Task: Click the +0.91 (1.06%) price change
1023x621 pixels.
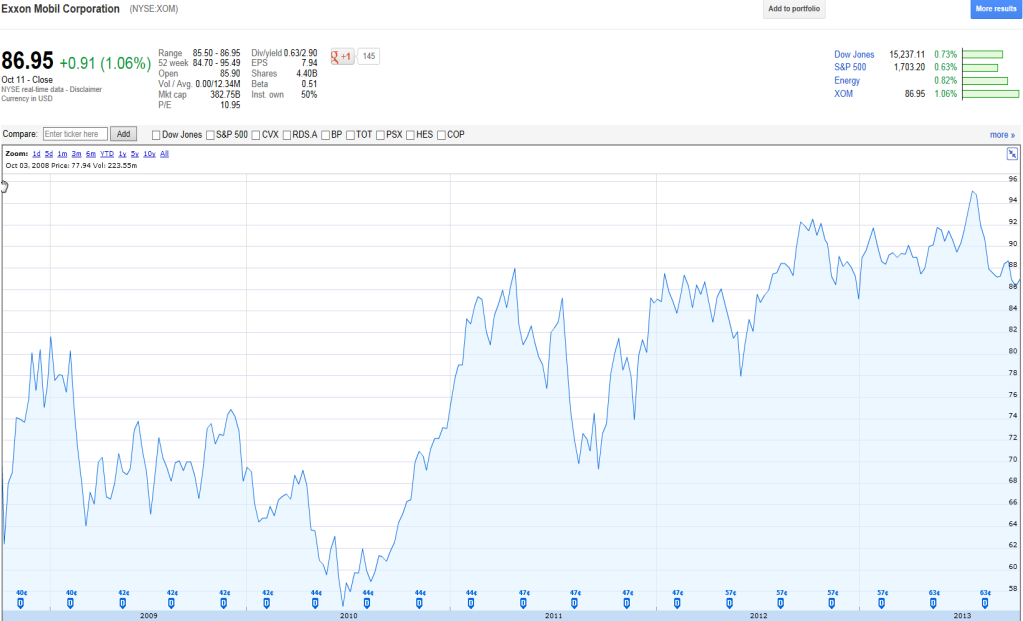Action: pyautogui.click(x=105, y=63)
